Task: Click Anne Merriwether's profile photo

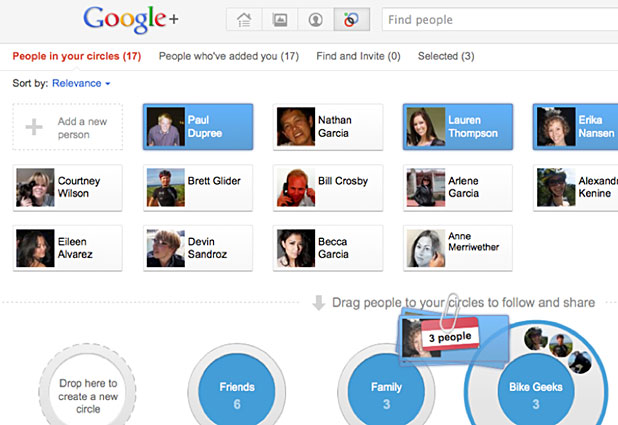Action: pyautogui.click(x=426, y=248)
